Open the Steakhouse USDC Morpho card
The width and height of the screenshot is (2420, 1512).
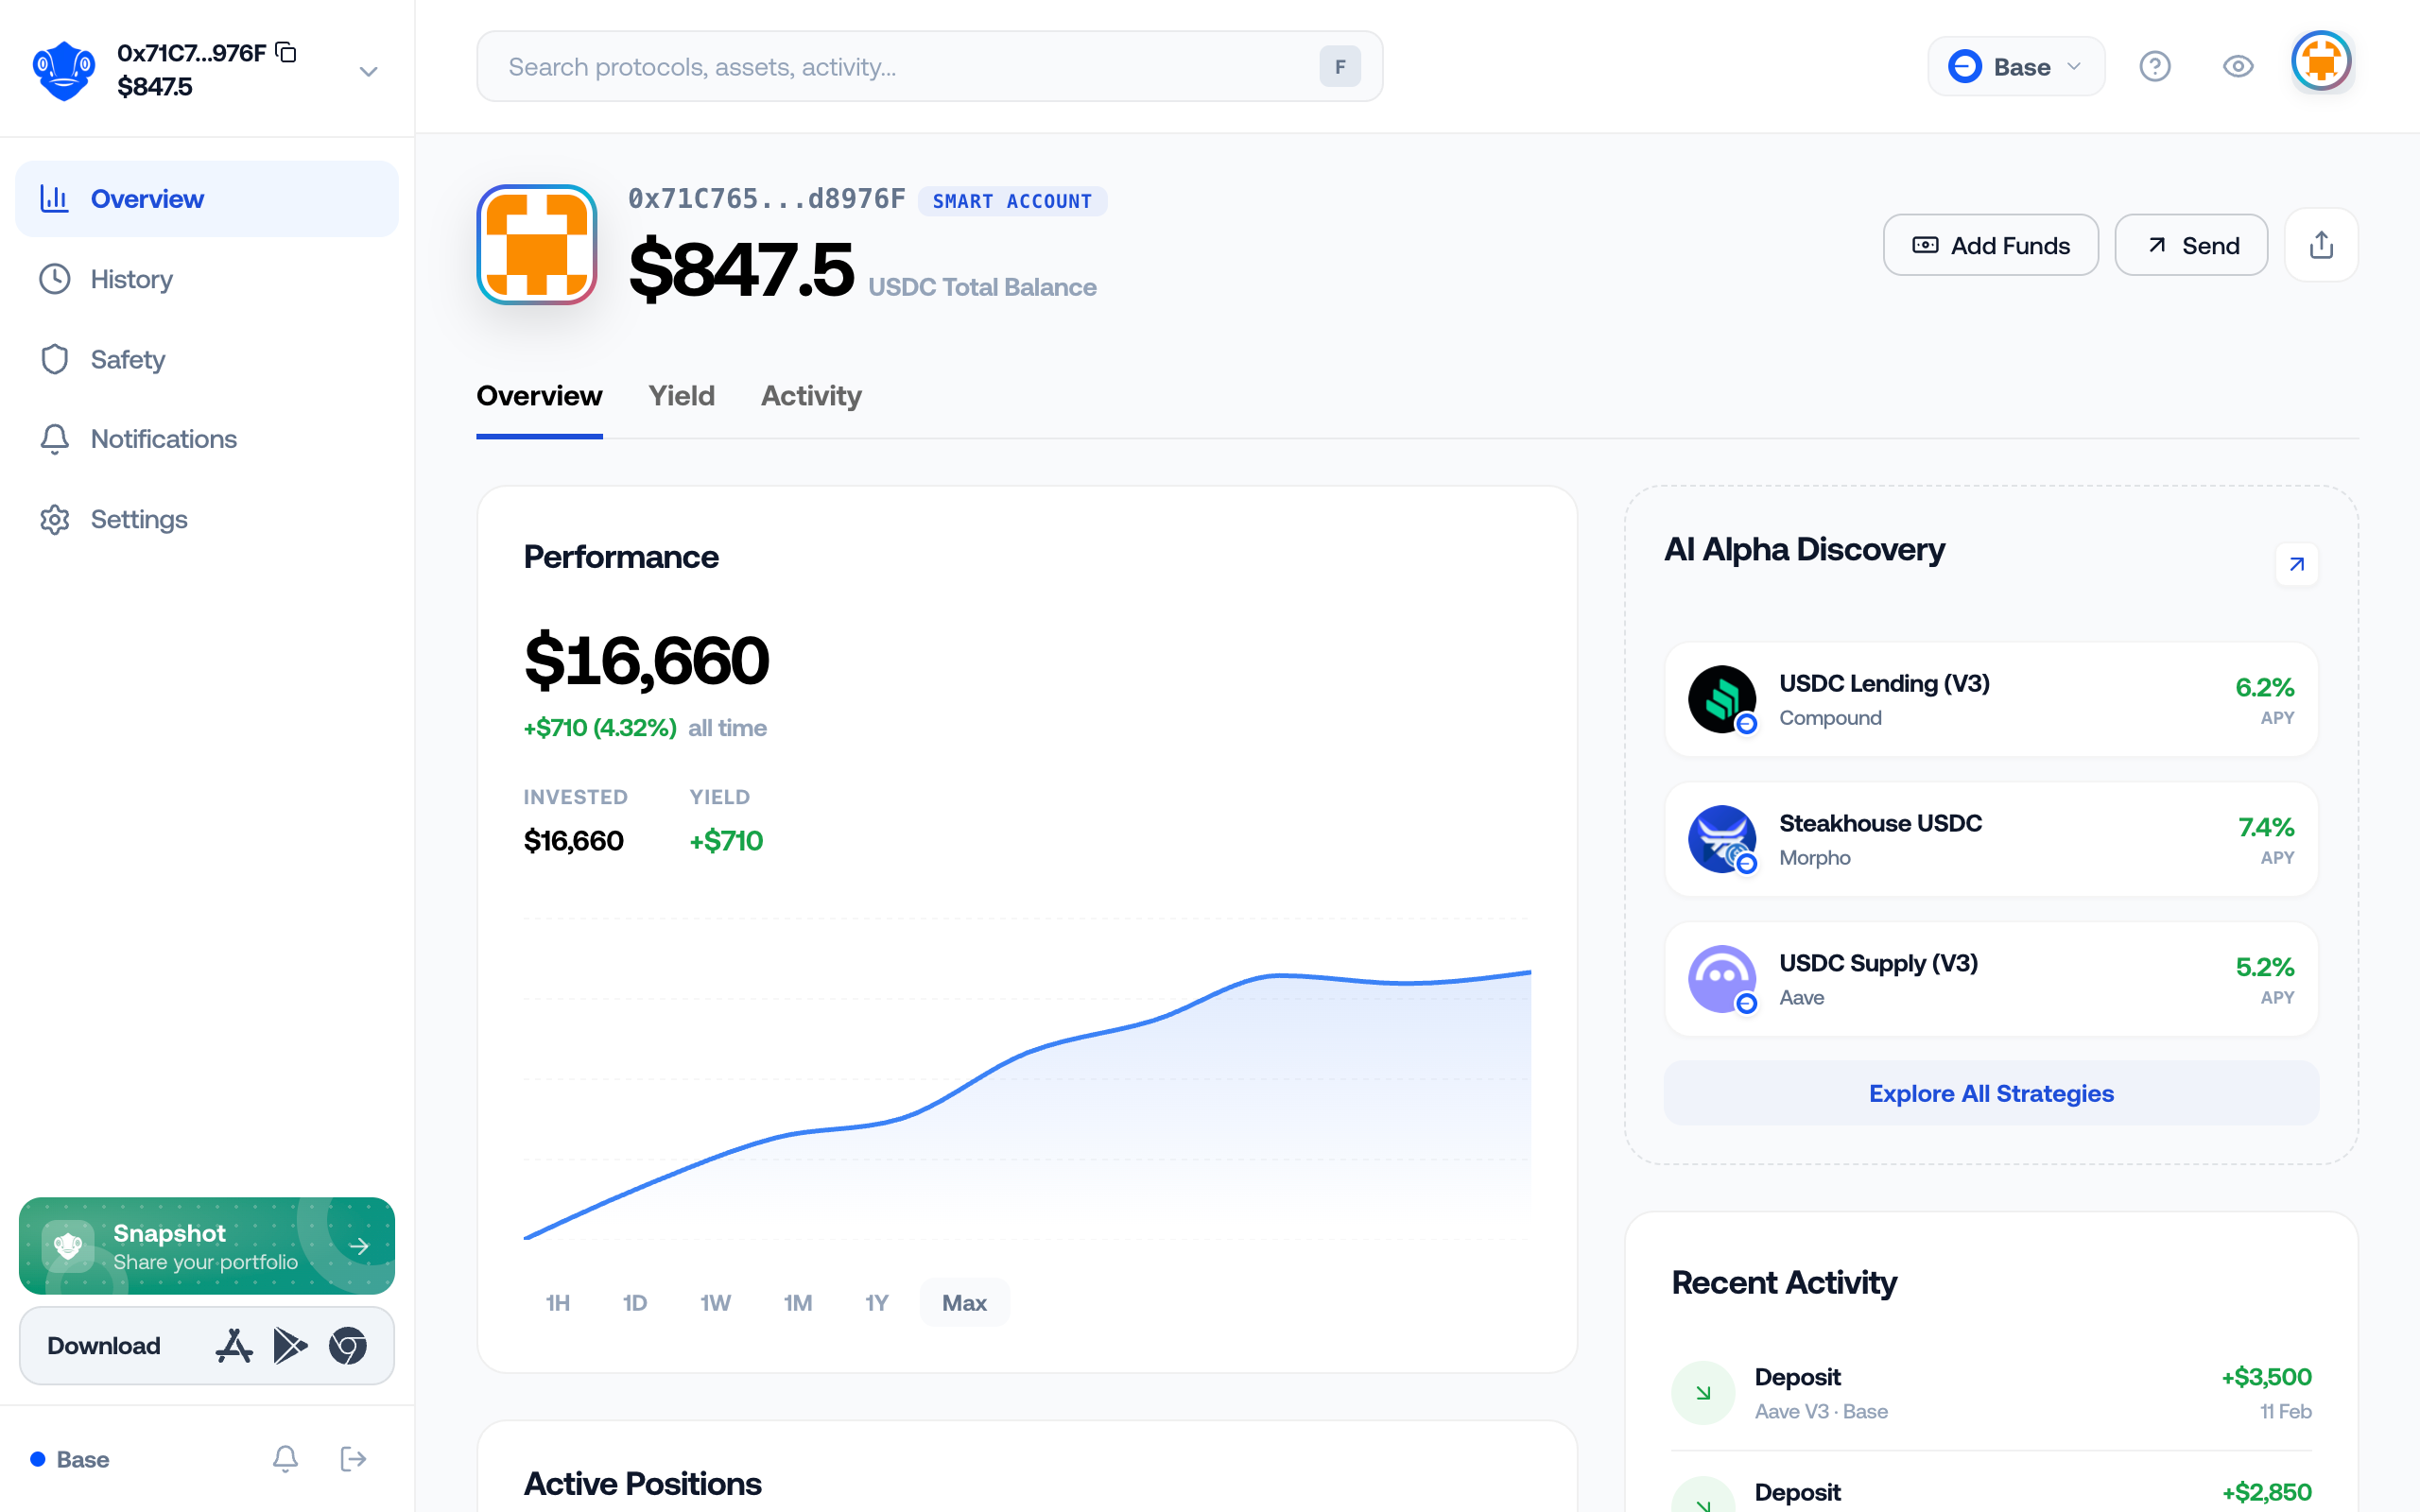[1990, 839]
